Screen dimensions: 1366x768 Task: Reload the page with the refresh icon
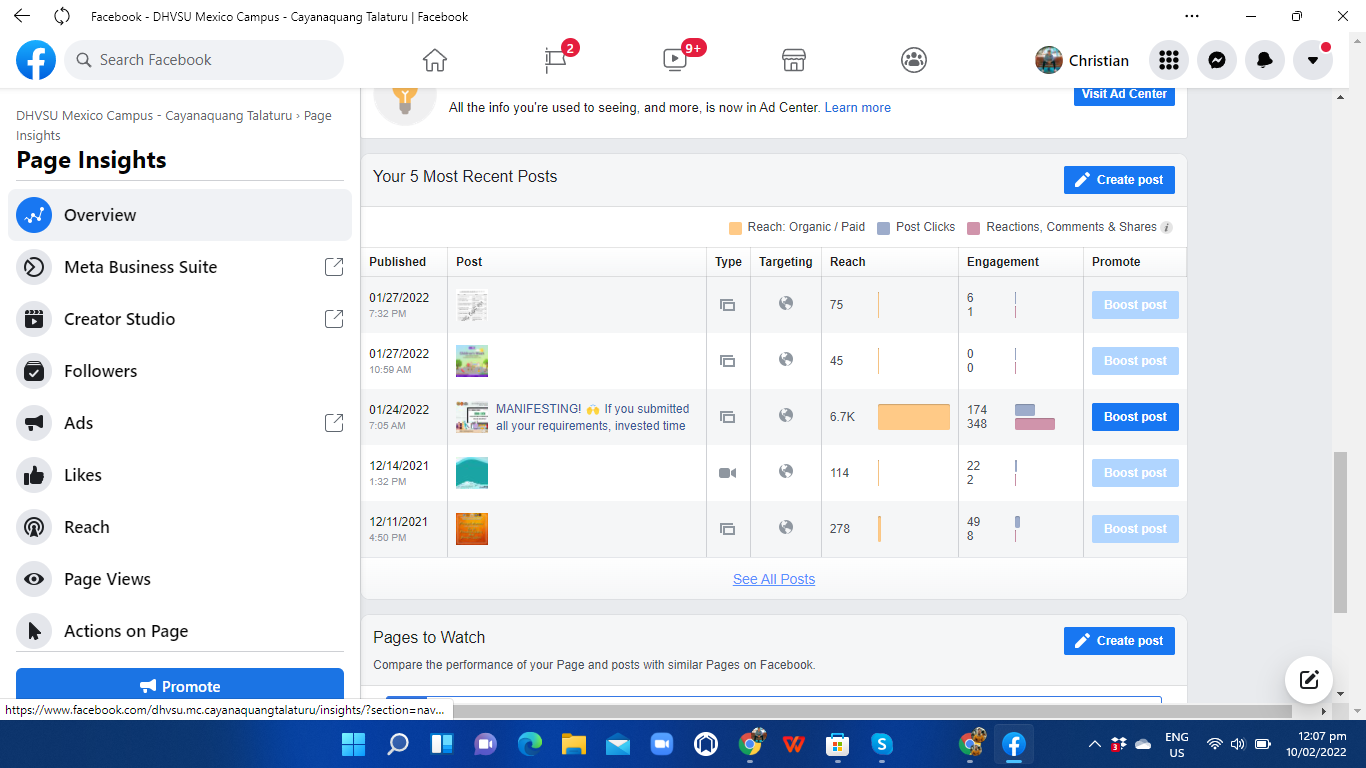click(x=62, y=16)
